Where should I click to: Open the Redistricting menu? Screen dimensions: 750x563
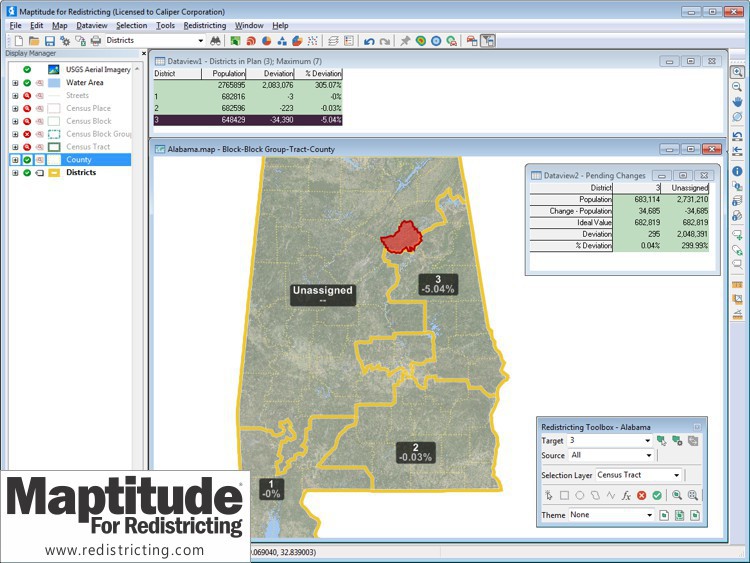tap(205, 25)
